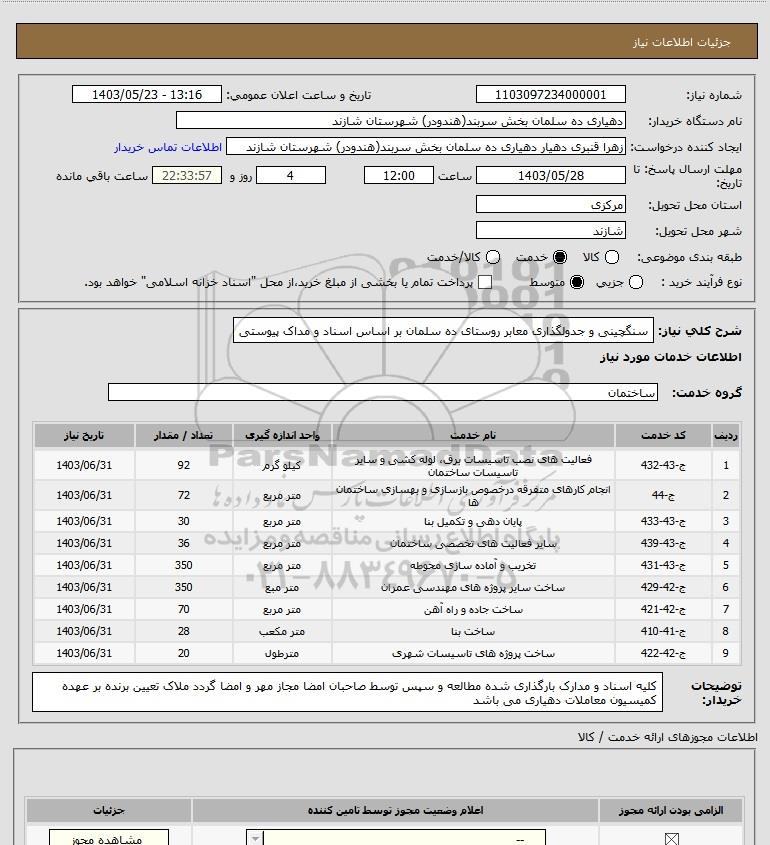Click the استان محل تحویل field مرکزی
Image resolution: width=770 pixels, height=845 pixels.
pos(551,204)
